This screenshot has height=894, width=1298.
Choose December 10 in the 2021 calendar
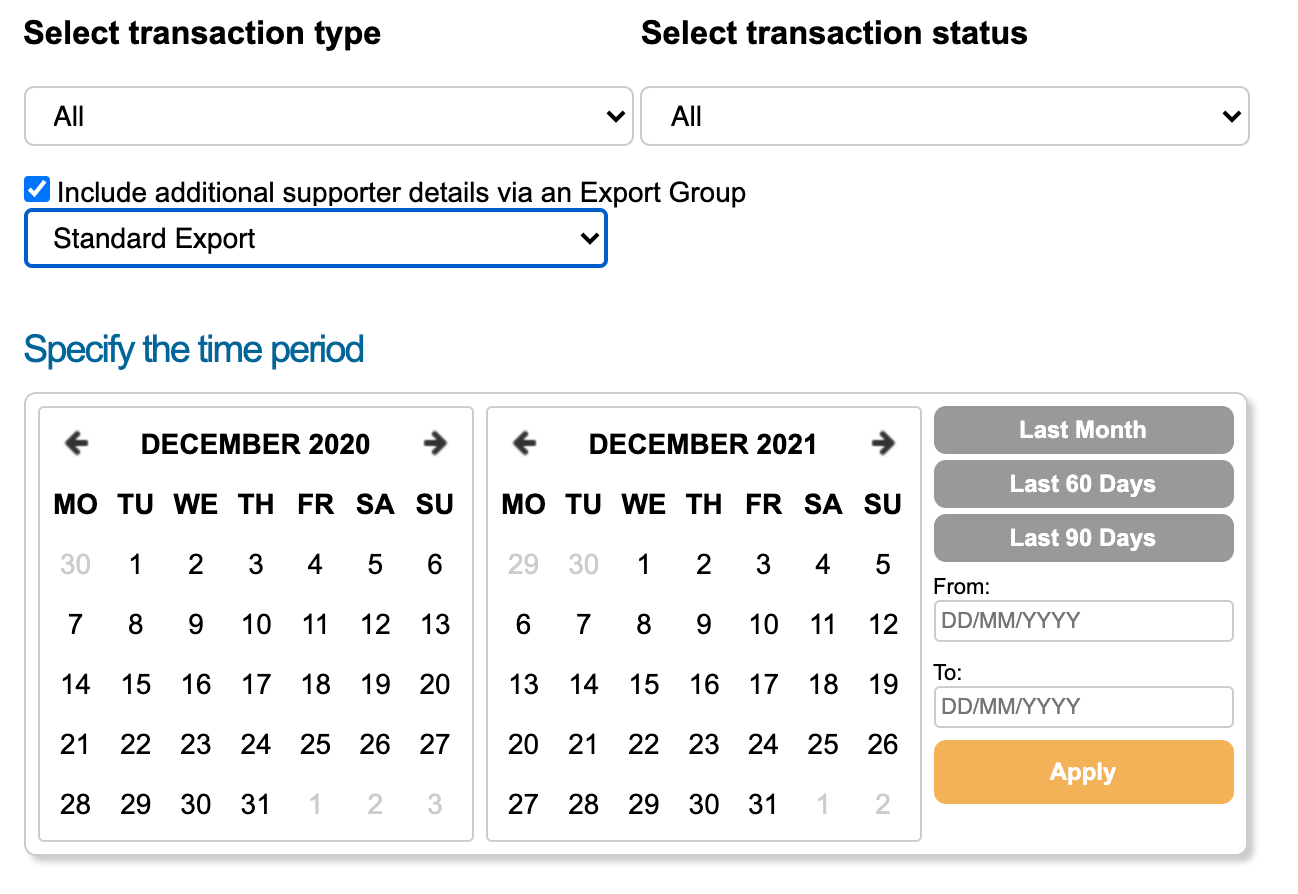click(x=764, y=625)
